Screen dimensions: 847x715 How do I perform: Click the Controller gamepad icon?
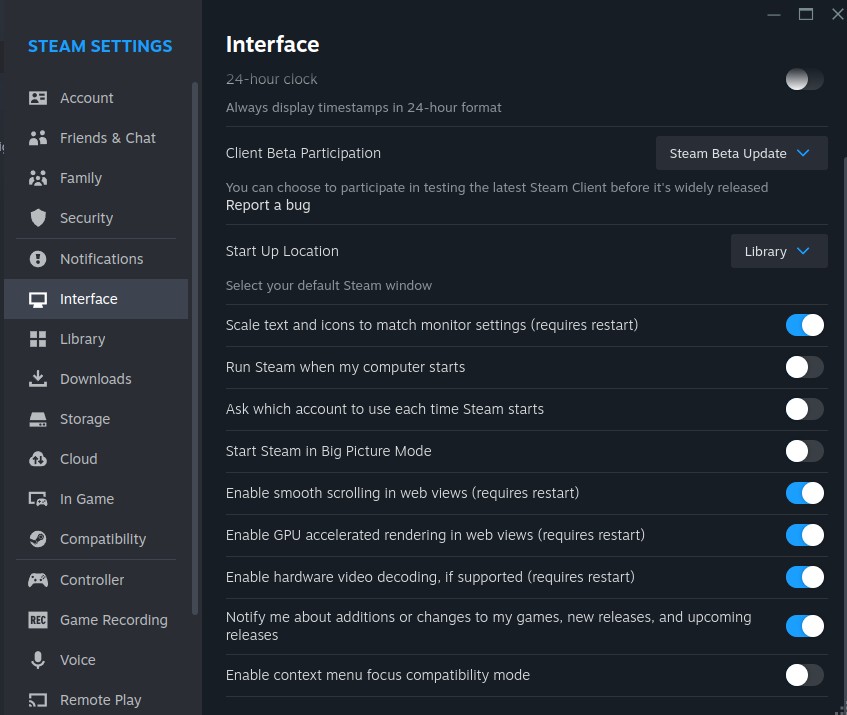click(x=38, y=580)
